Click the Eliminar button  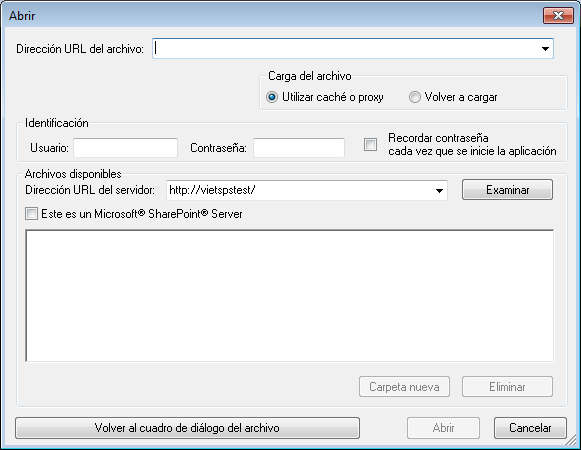[507, 387]
